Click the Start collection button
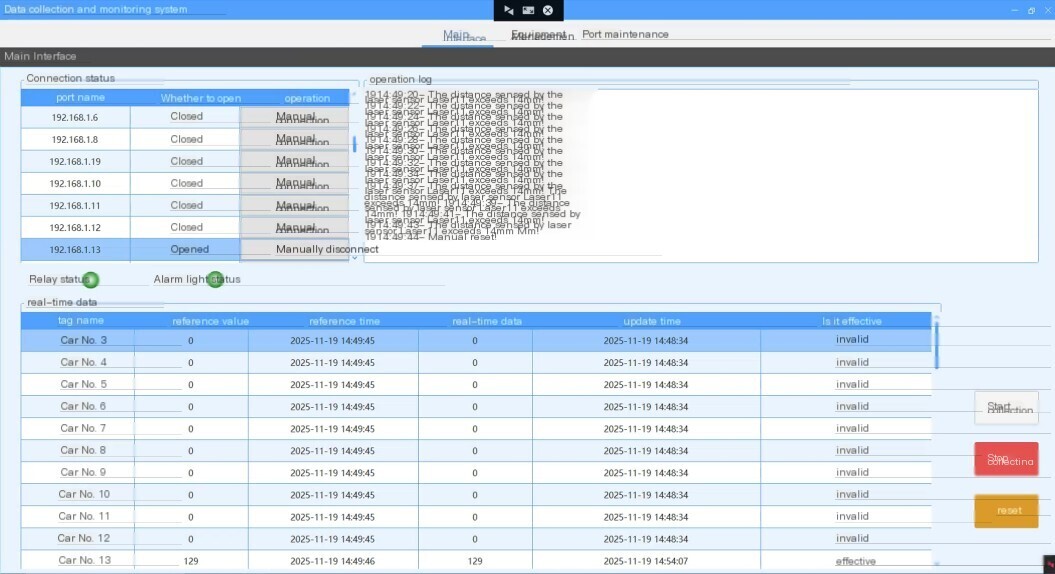The image size is (1055, 574). tap(1007, 408)
